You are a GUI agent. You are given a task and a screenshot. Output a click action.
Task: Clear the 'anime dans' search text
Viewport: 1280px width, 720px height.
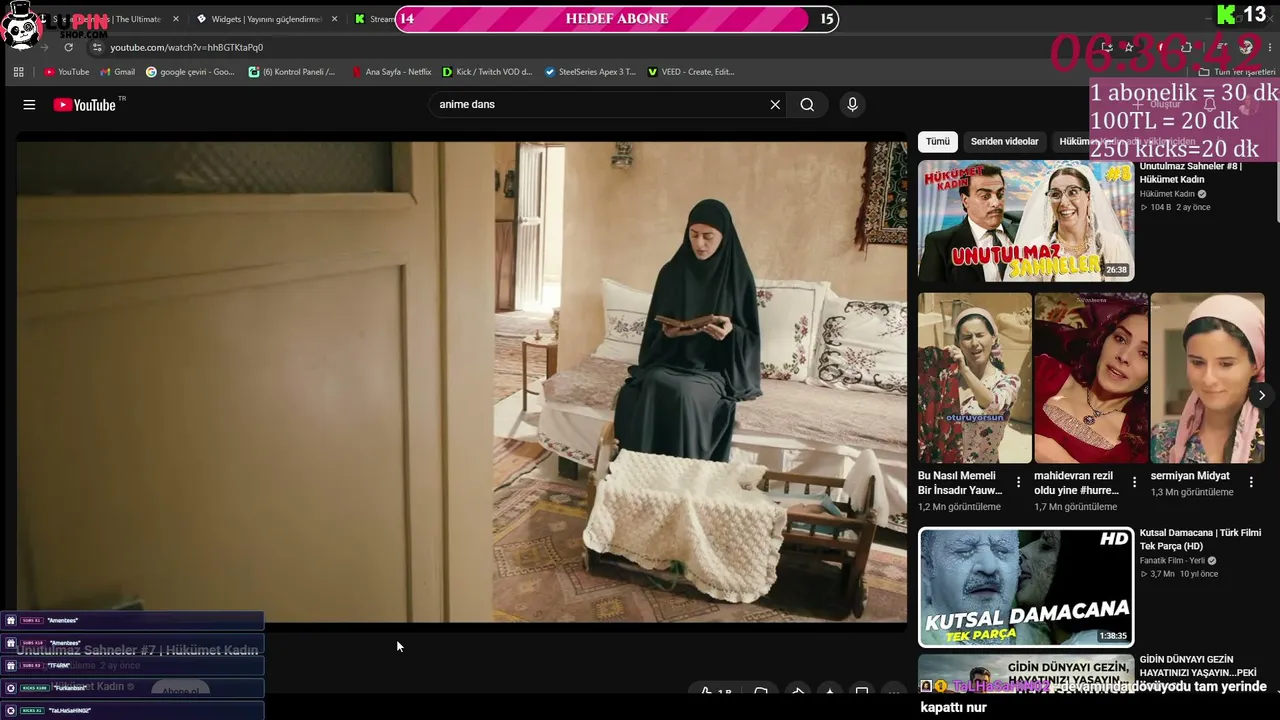click(x=775, y=105)
